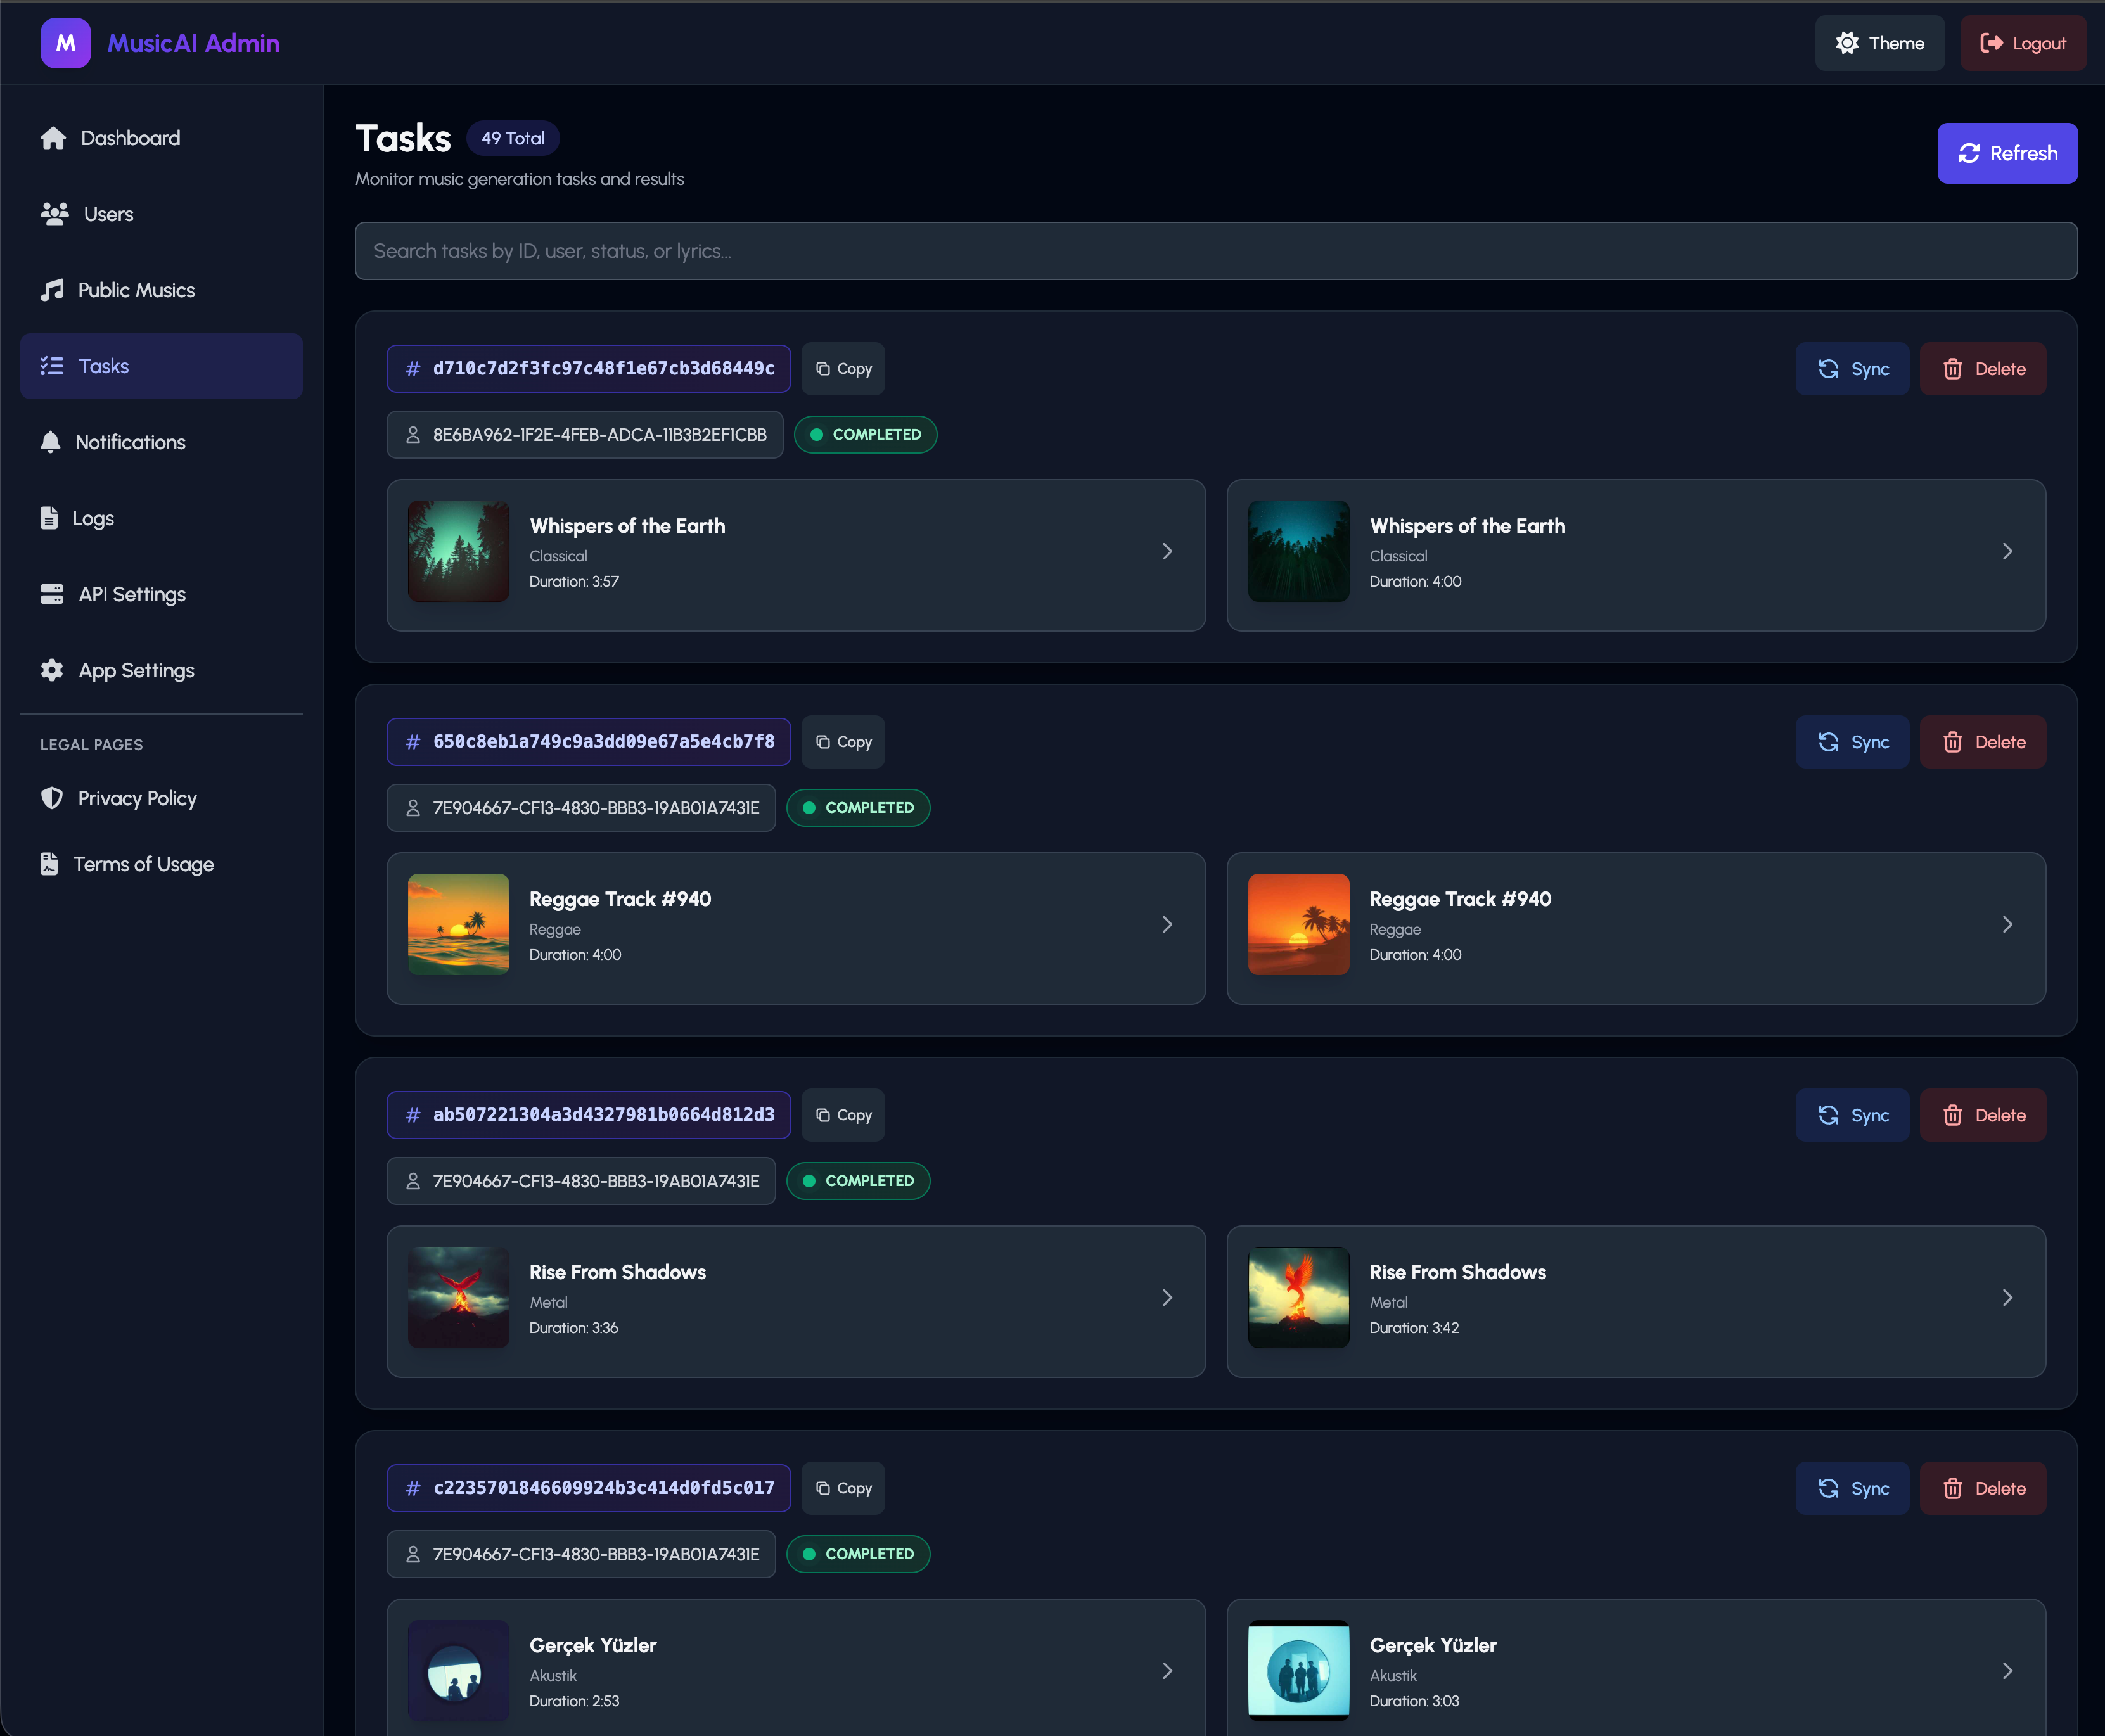Click the App Settings gear icon
Image resolution: width=2105 pixels, height=1736 pixels.
52,670
